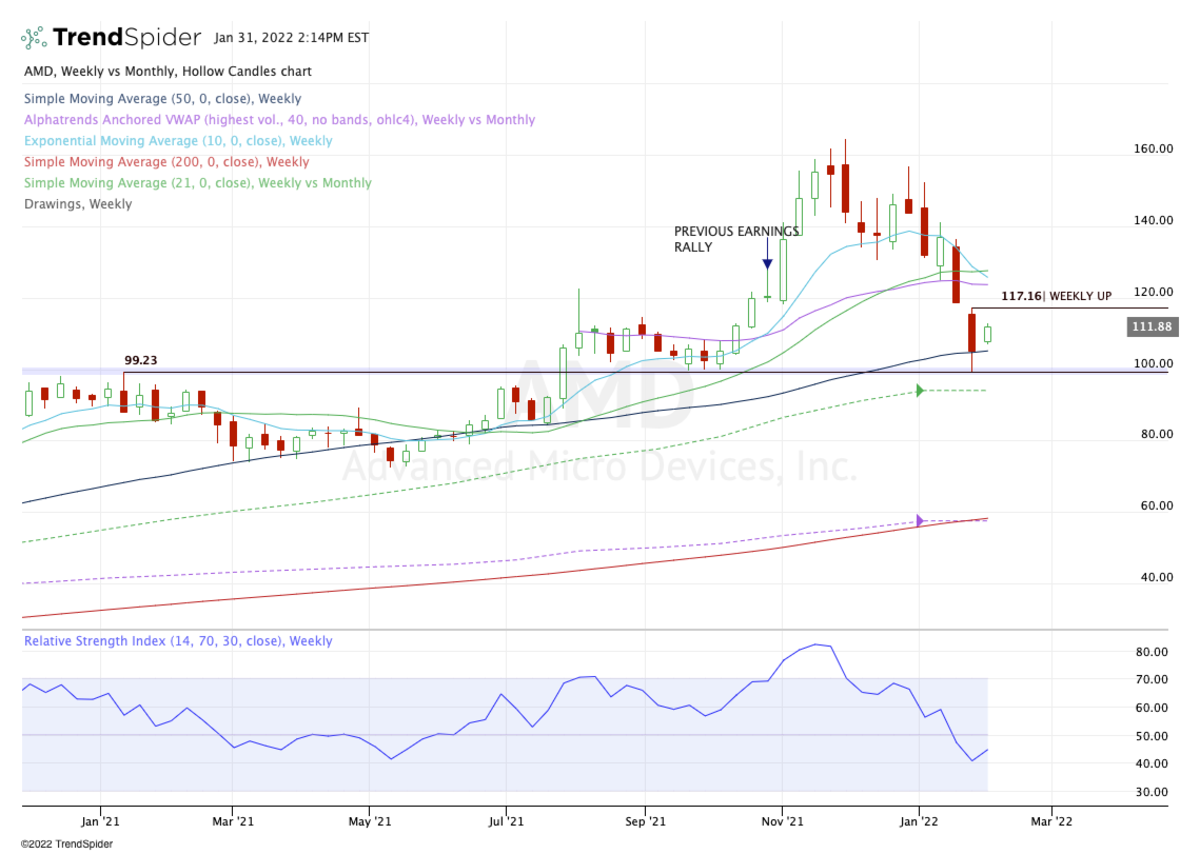This screenshot has height=854, width=1200.
Task: Click the 120.00 price axis label
Action: pos(1153,292)
